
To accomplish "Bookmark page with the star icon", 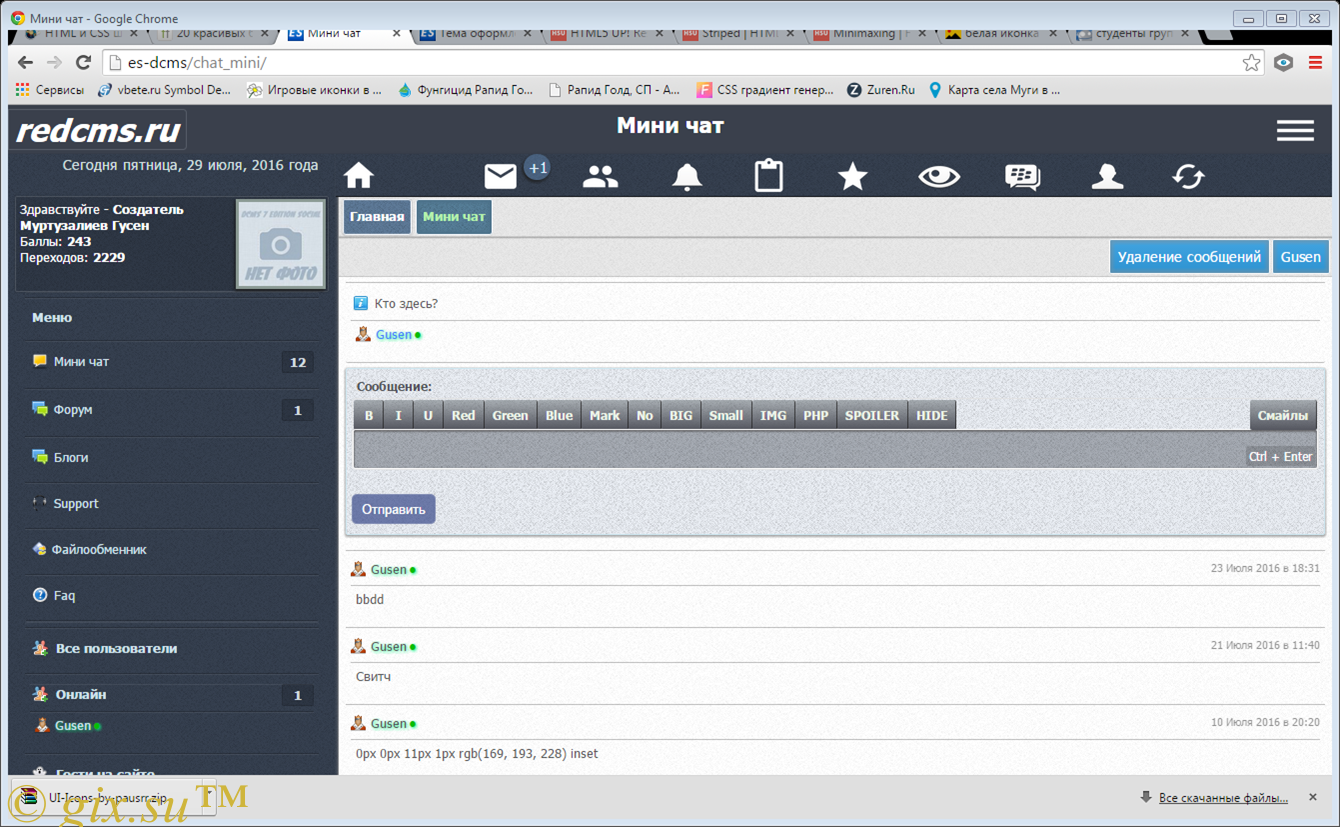I will pos(1251,62).
